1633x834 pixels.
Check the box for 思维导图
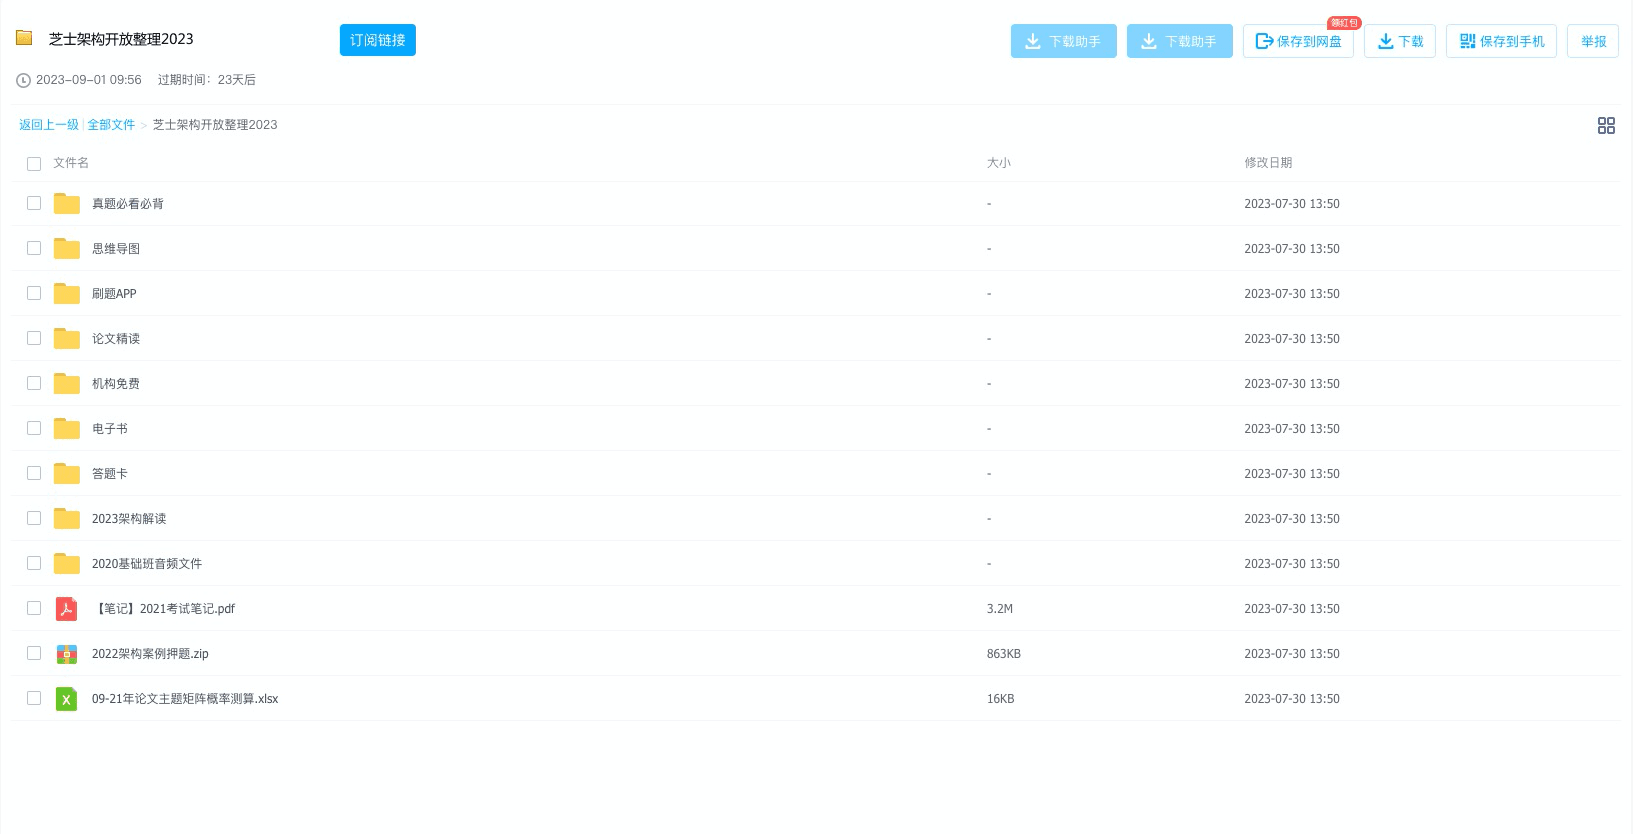[x=34, y=248]
